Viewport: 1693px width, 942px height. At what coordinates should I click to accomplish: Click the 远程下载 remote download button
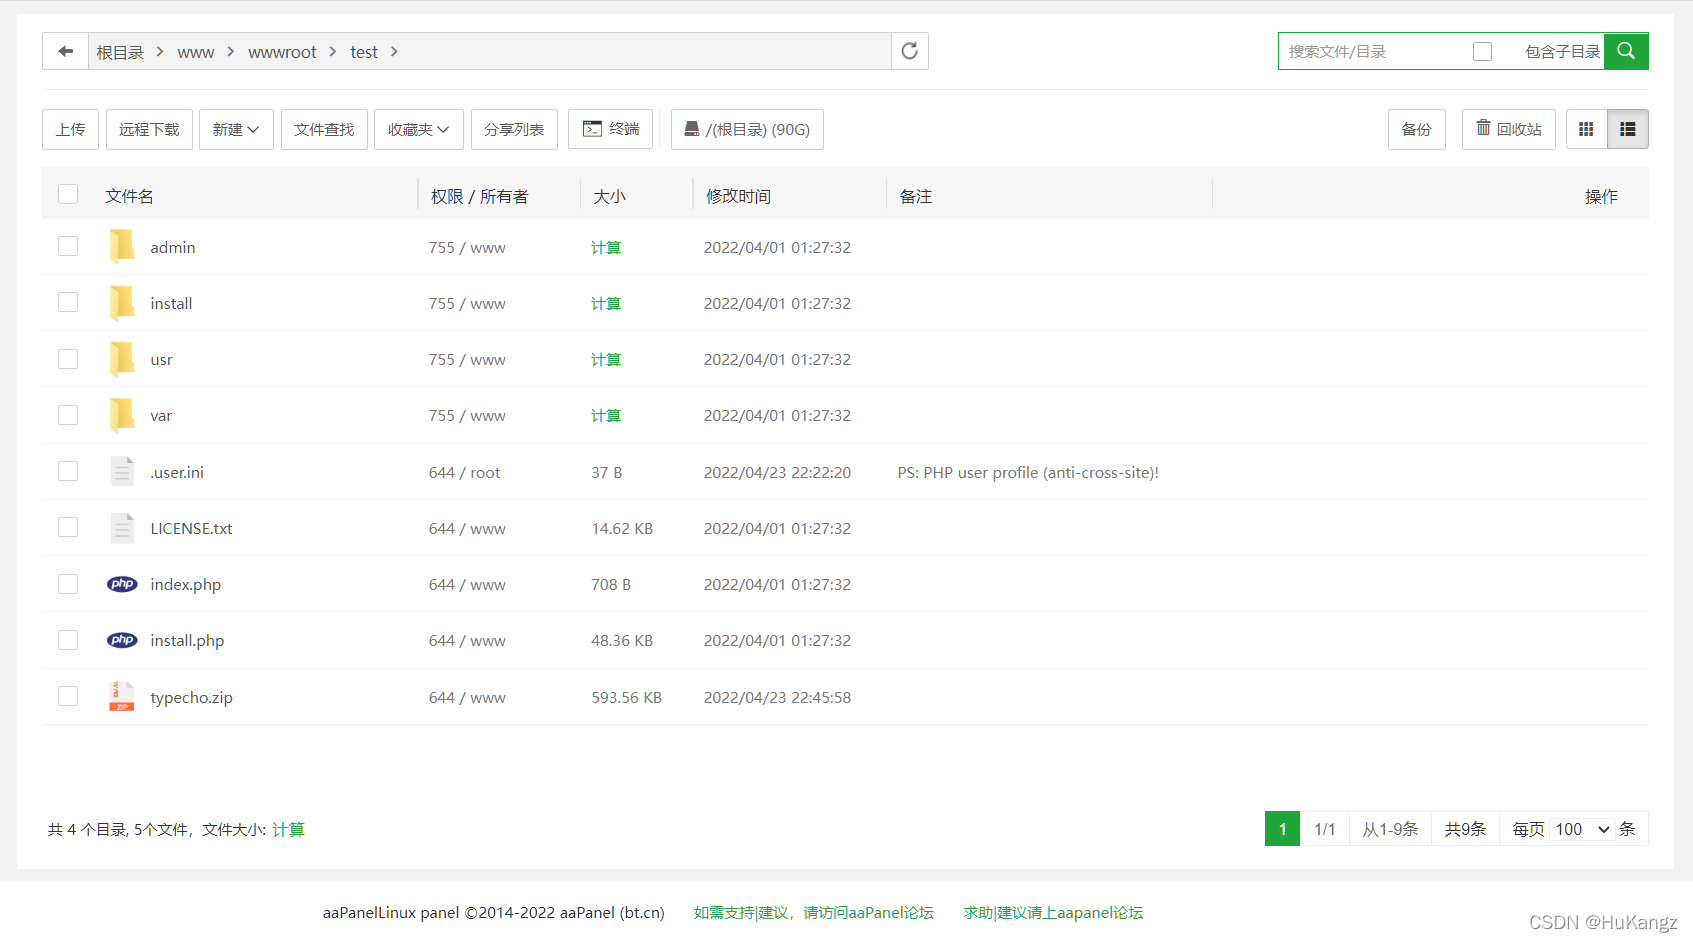point(149,129)
